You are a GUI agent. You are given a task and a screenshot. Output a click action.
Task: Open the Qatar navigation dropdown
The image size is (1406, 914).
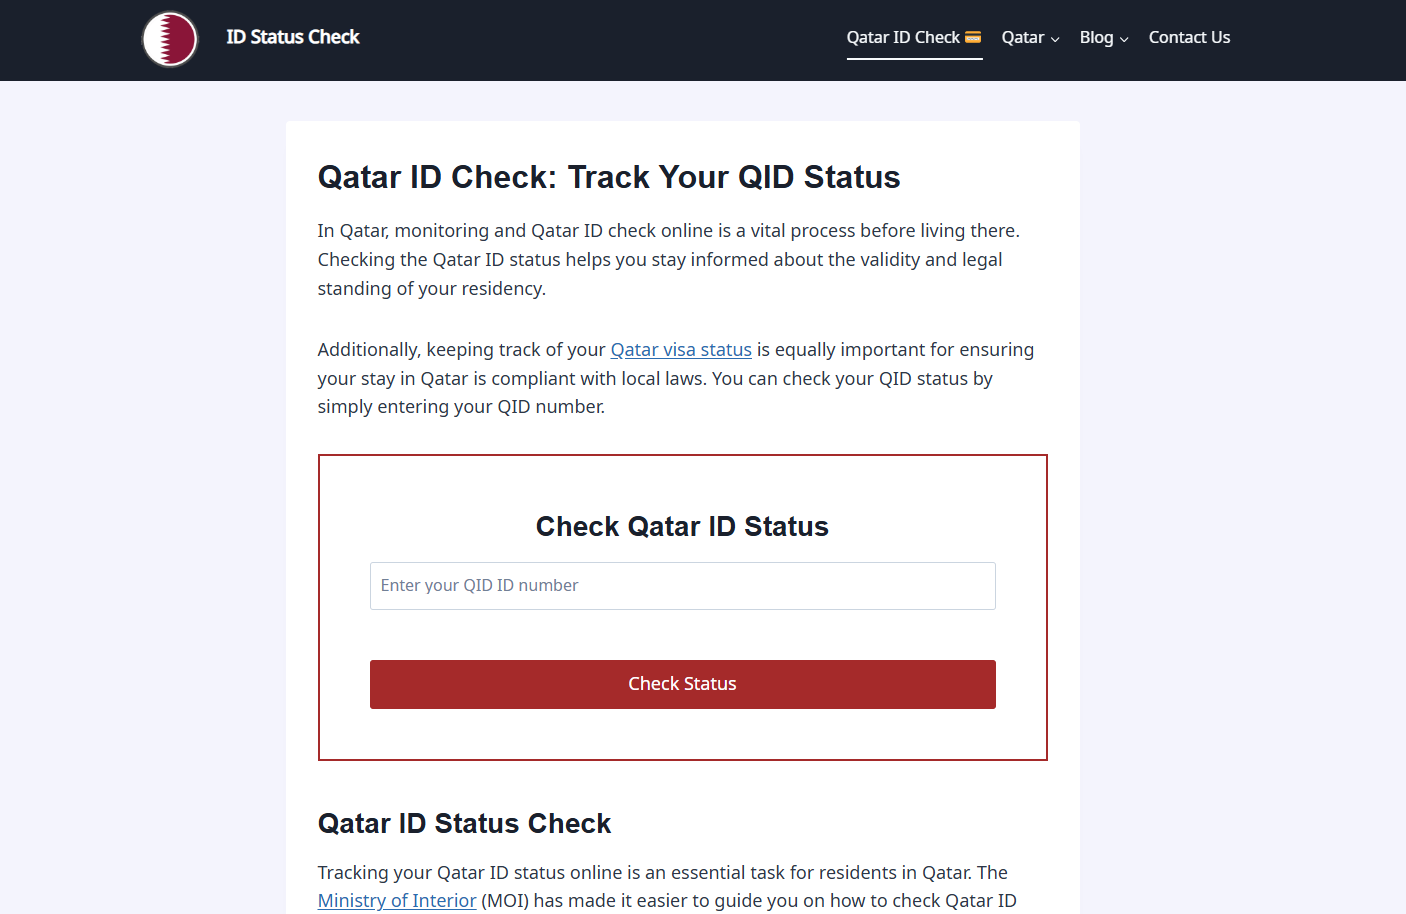pos(1023,38)
